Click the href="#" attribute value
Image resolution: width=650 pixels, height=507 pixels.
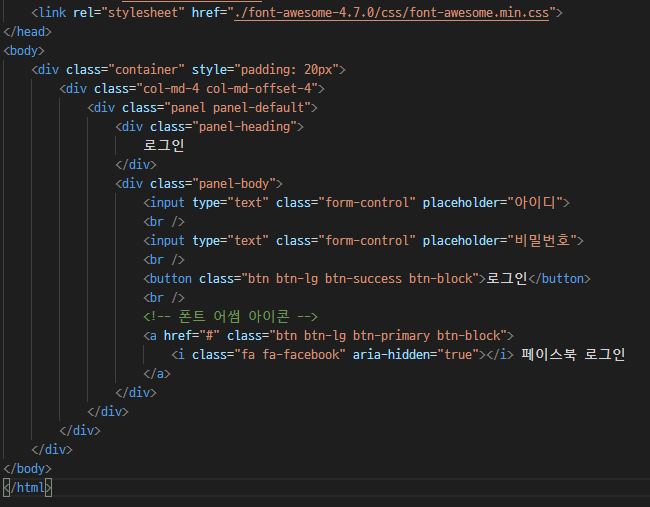point(209,335)
